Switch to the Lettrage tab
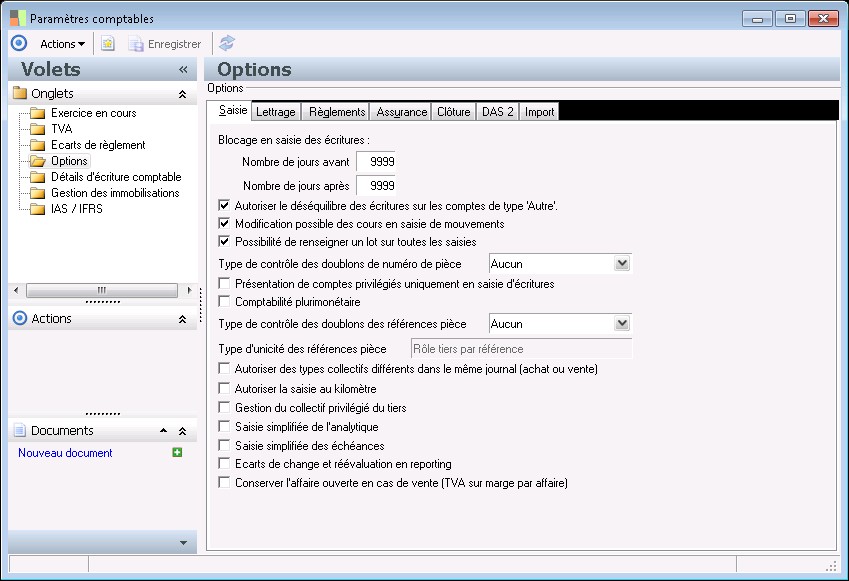The image size is (849, 581). [275, 112]
